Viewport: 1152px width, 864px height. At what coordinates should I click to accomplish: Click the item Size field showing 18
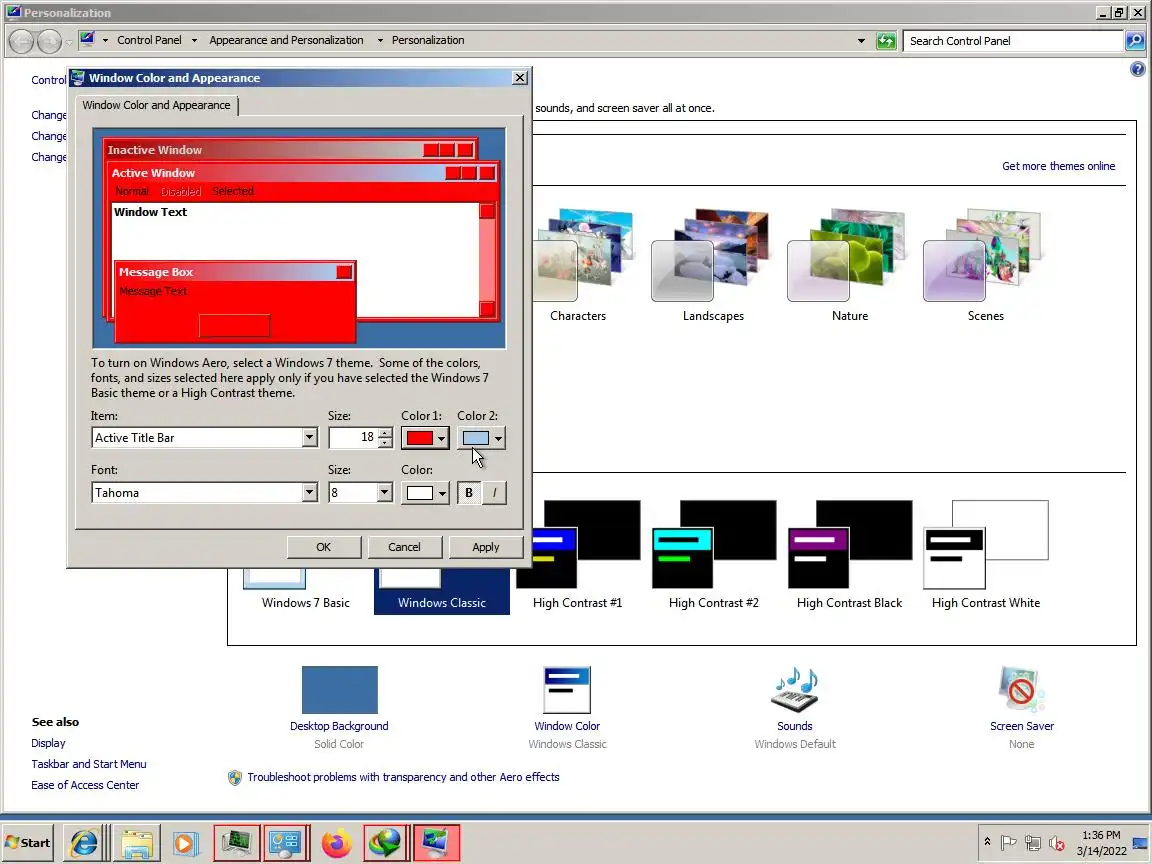(x=353, y=438)
